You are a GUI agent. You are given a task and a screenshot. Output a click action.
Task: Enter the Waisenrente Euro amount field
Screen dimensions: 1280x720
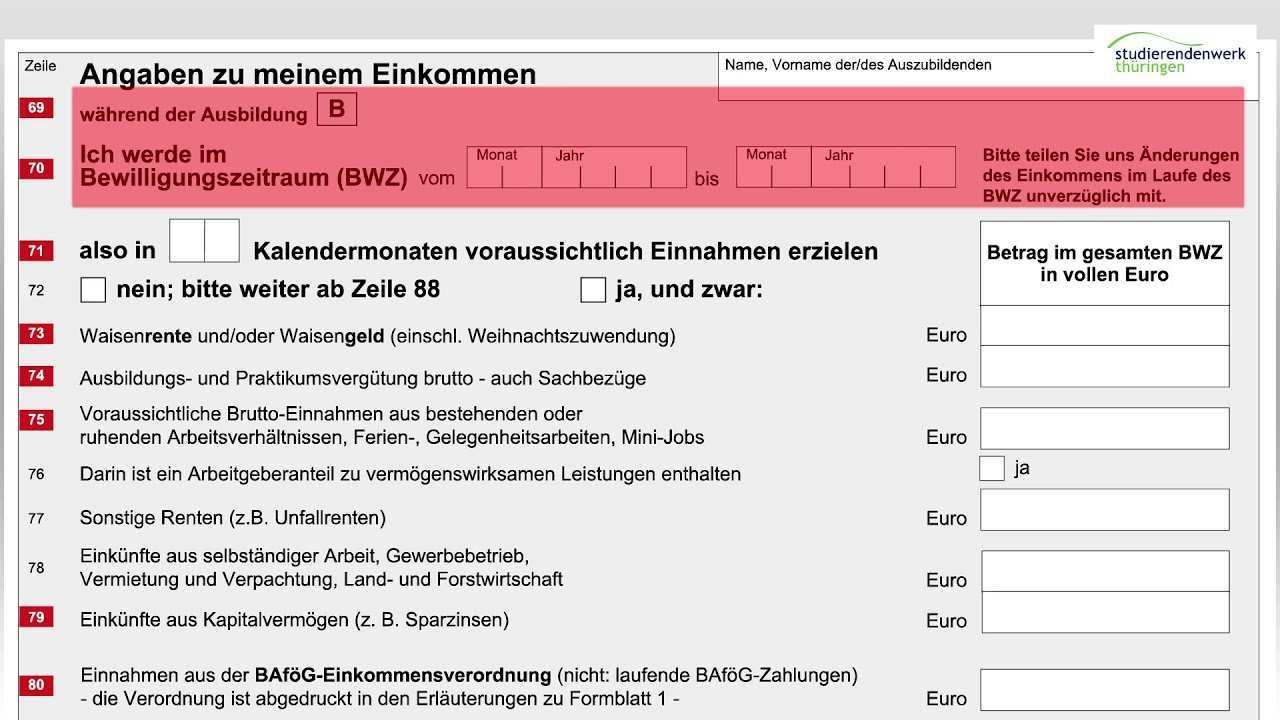[x=1104, y=326]
